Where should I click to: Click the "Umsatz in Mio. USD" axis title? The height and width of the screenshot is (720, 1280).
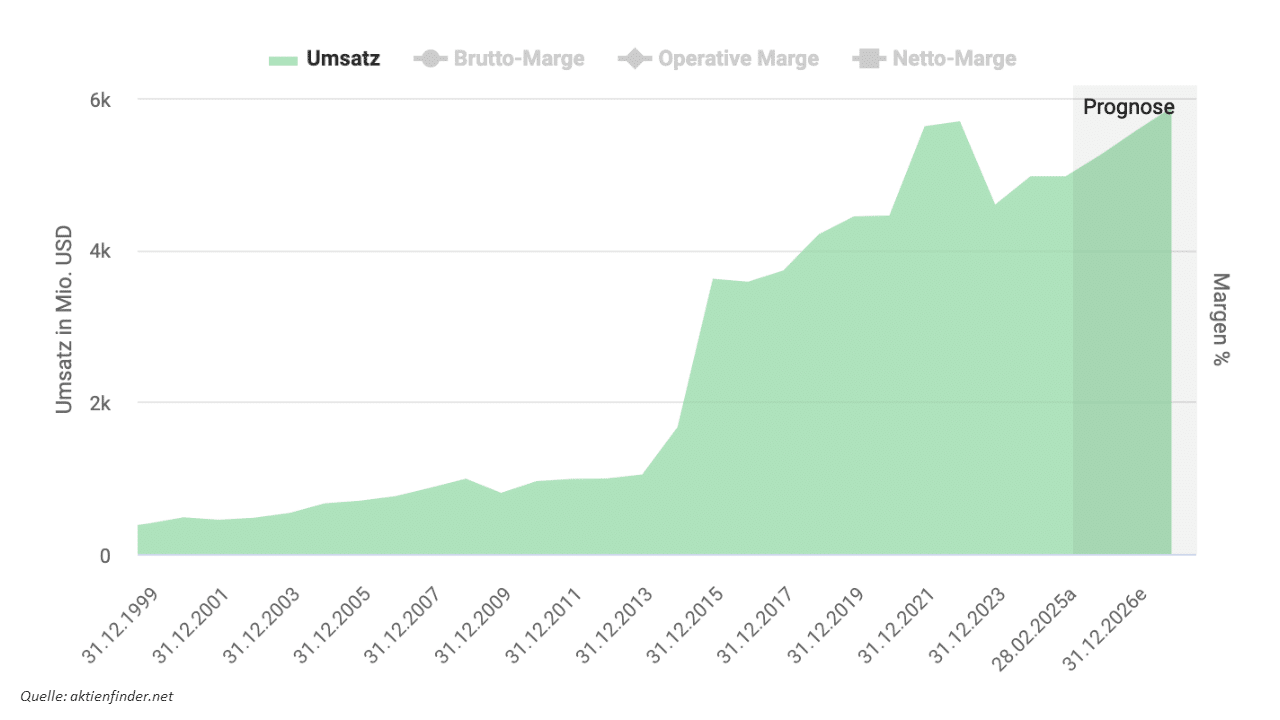tap(65, 320)
